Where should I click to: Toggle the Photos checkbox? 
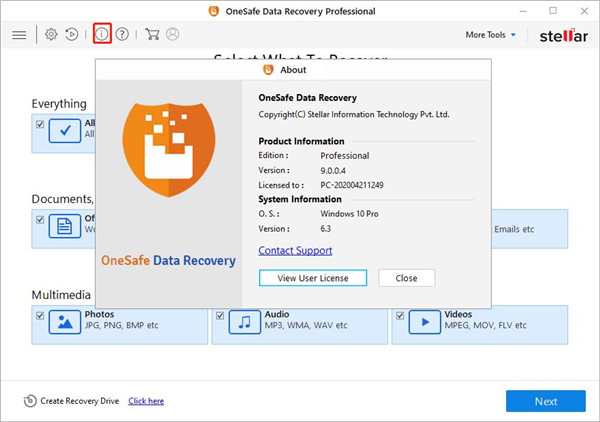40,316
